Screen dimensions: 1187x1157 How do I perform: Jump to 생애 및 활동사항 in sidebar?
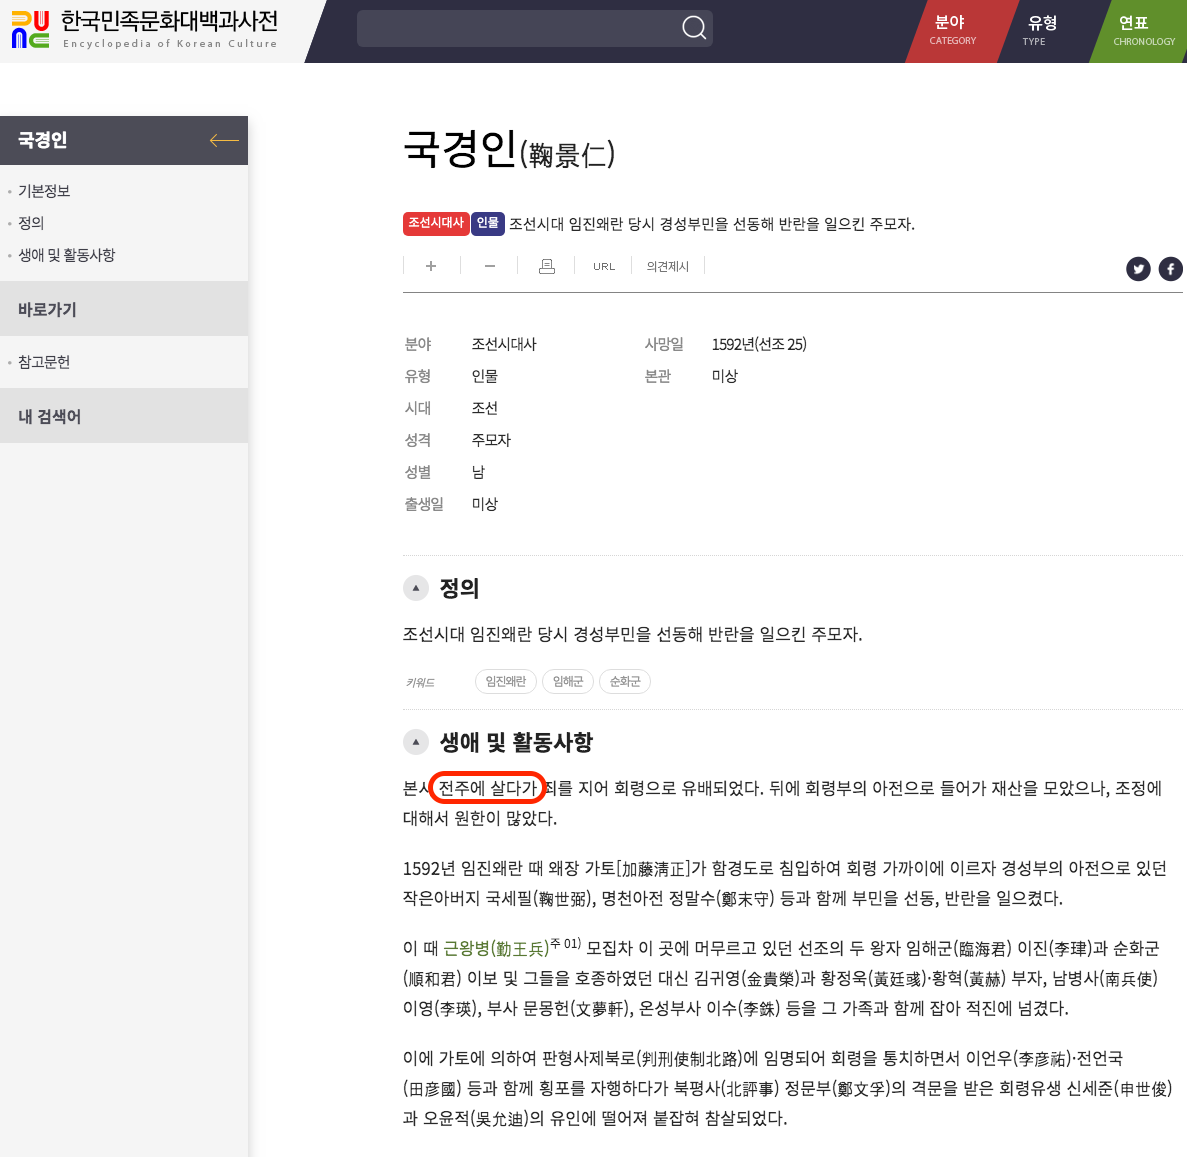coord(67,254)
